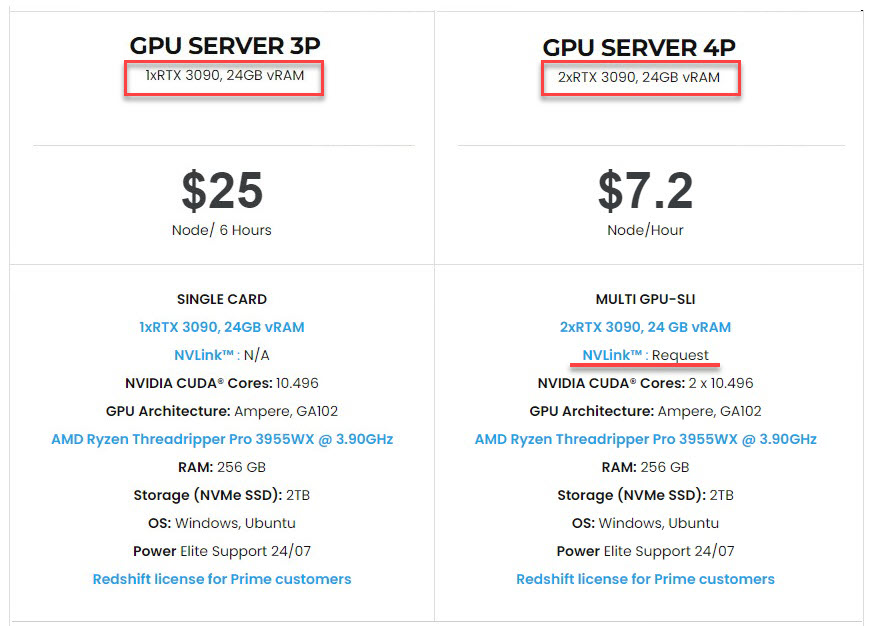Click the Node/ 6 Hours billing text
Screen dimensions: 873x626
(x=222, y=230)
